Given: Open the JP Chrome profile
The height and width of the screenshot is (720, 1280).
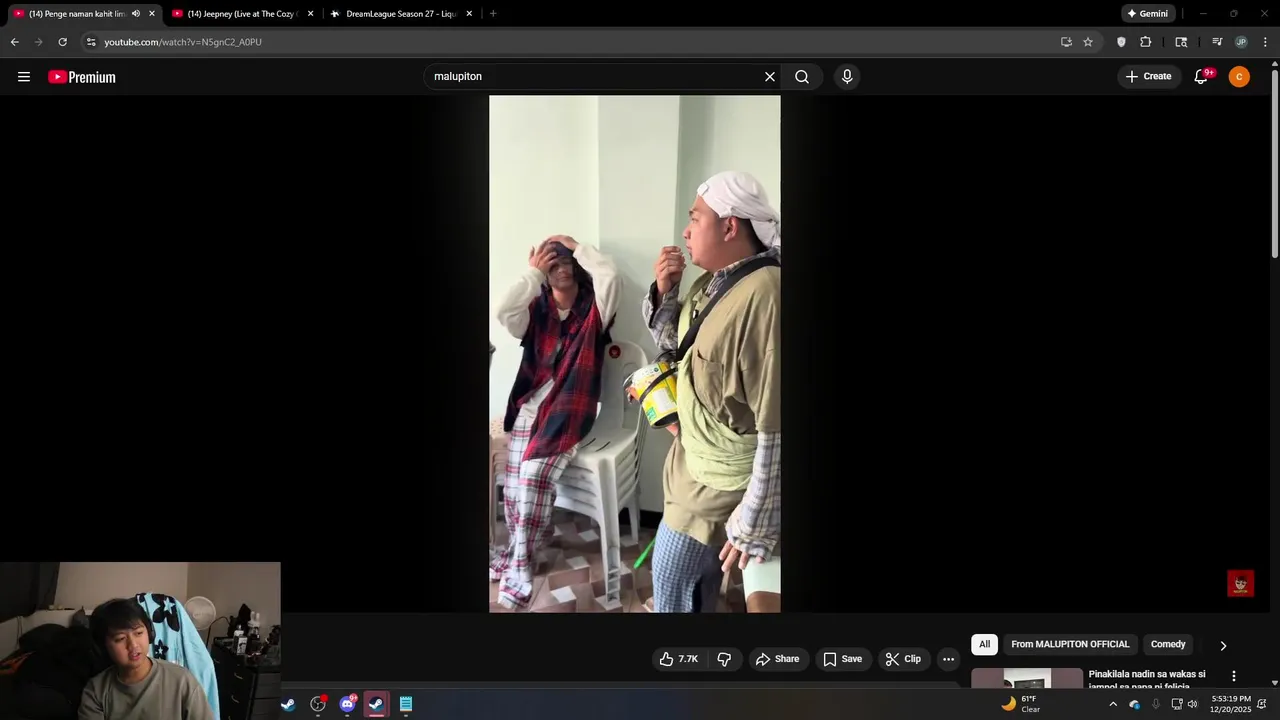Looking at the screenshot, I should tap(1241, 42).
